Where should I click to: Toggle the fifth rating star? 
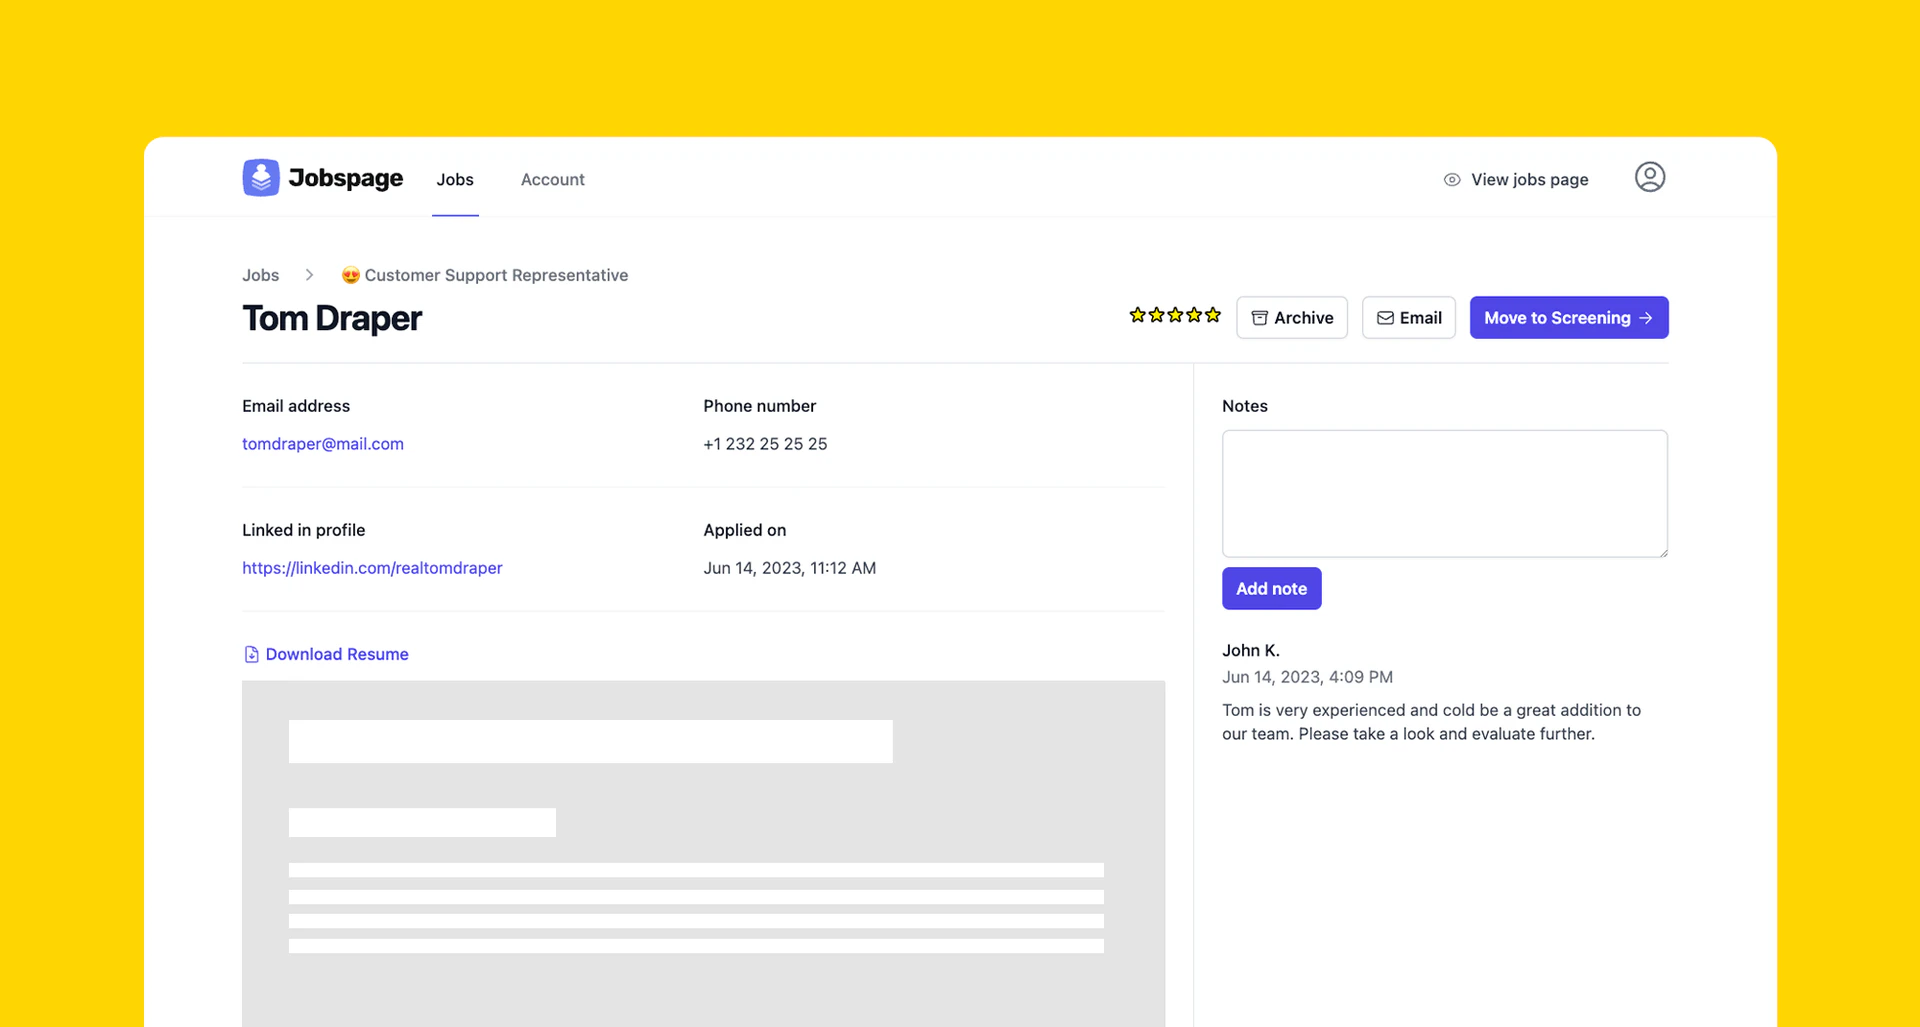click(1213, 314)
